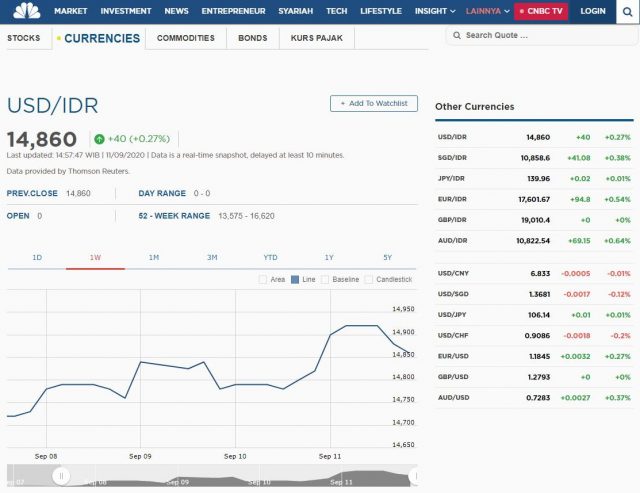Click the Add To Watchlist button

point(373,103)
